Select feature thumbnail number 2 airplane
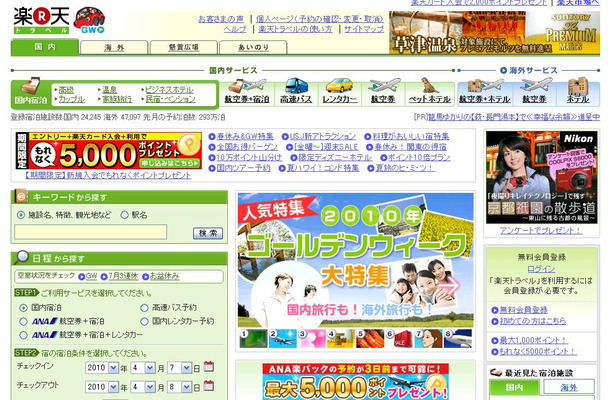 tap(282, 338)
